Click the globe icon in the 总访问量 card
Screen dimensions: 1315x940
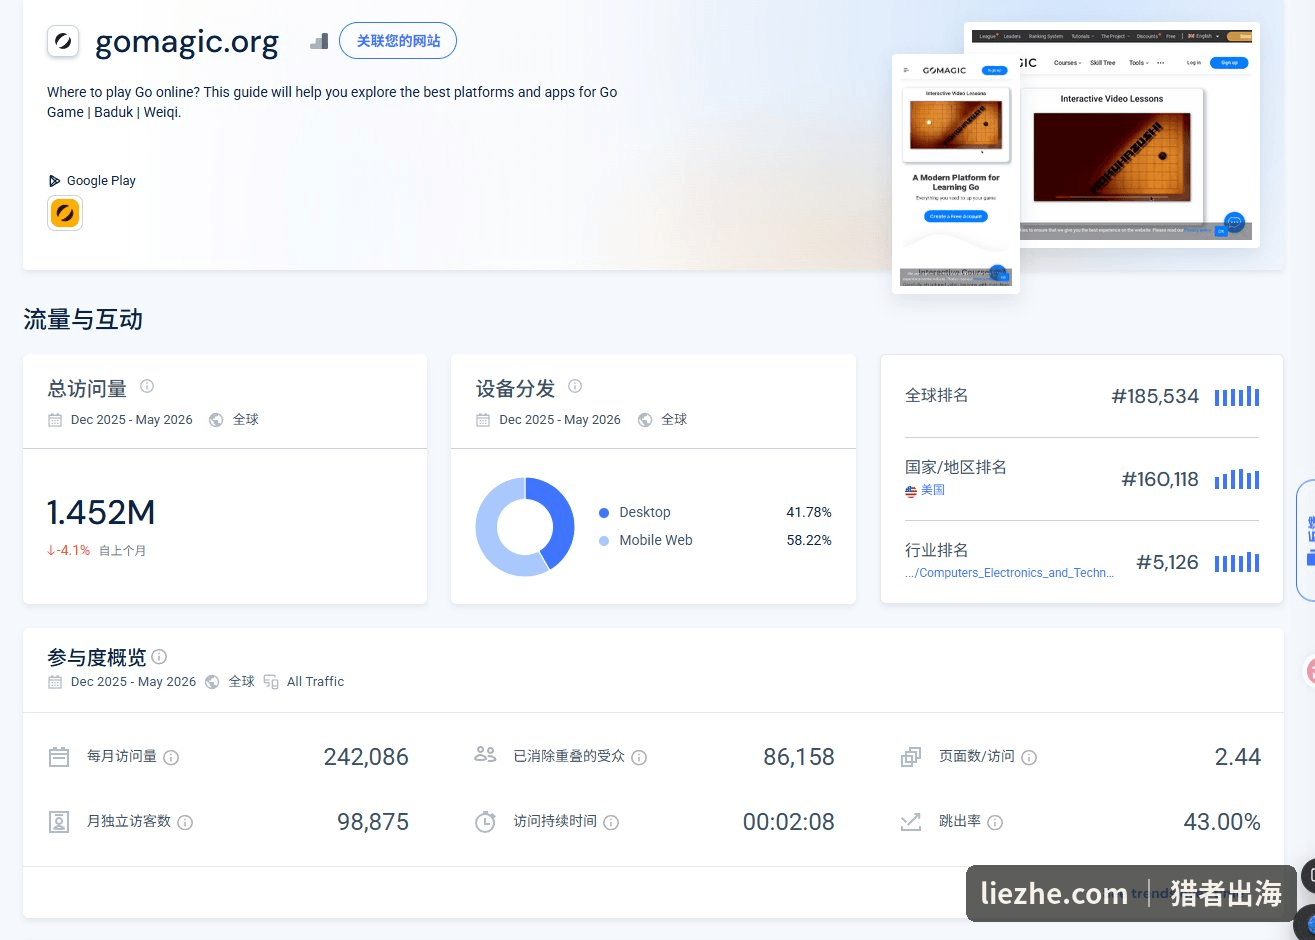tap(216, 420)
